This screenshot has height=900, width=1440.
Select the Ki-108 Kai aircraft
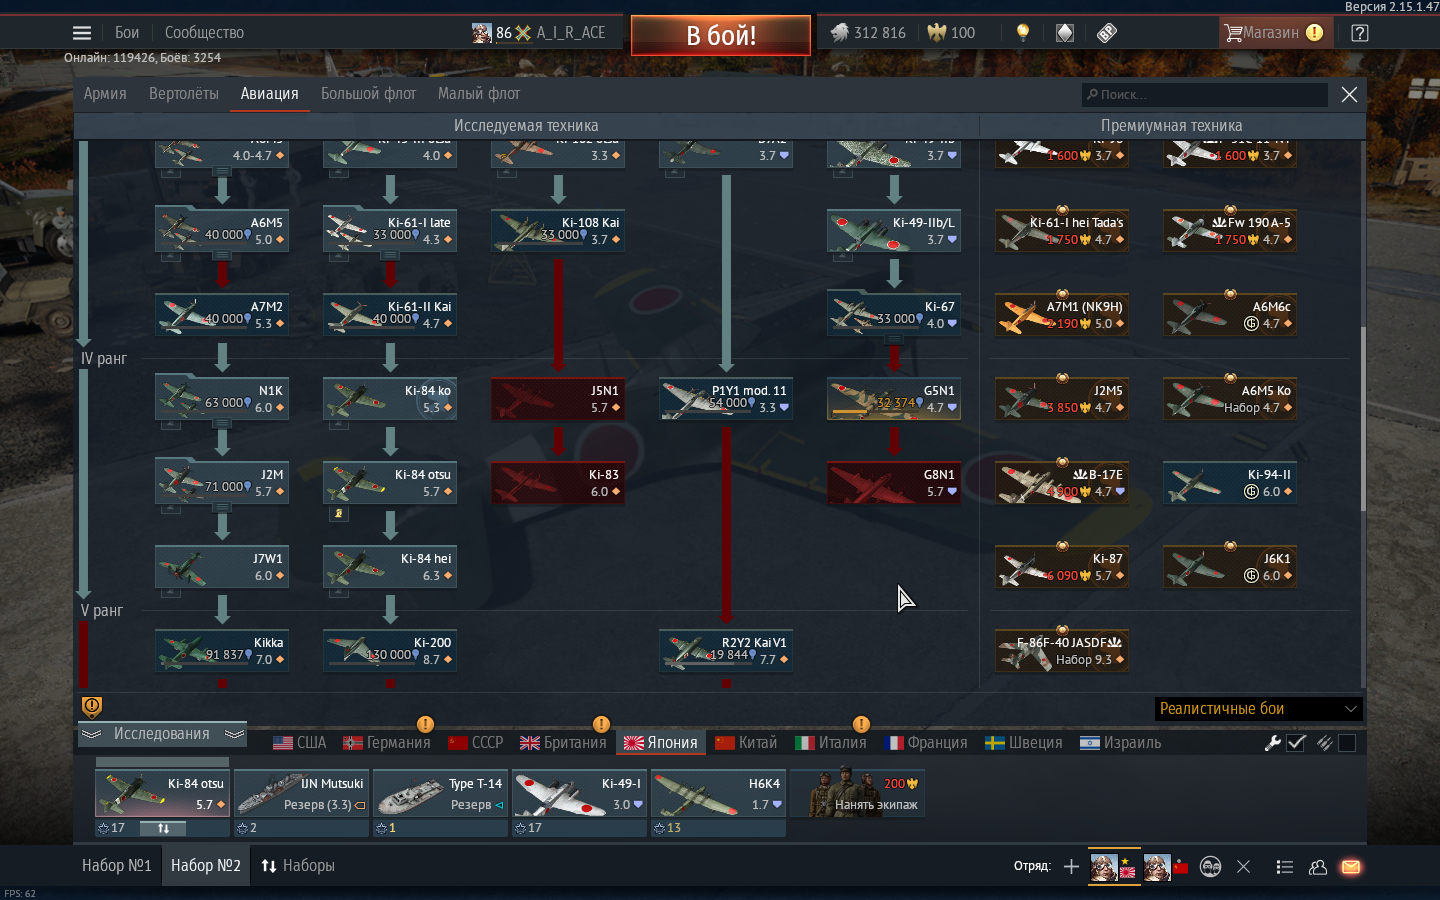click(558, 230)
